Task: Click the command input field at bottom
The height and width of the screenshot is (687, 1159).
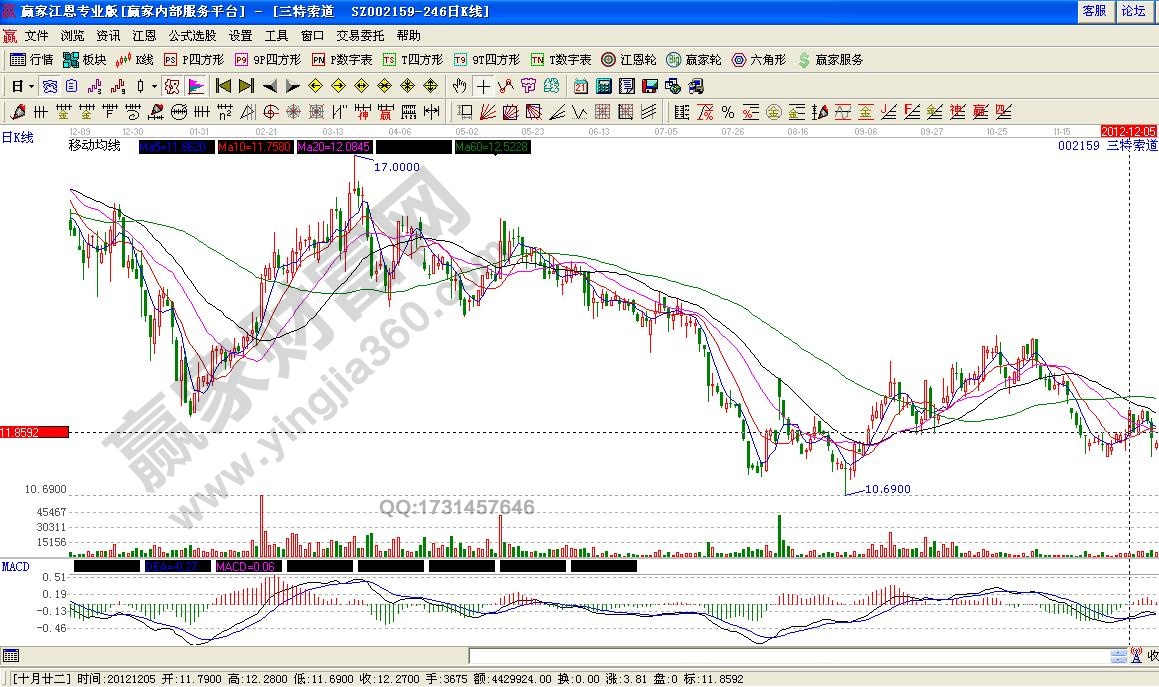Action: (790, 656)
